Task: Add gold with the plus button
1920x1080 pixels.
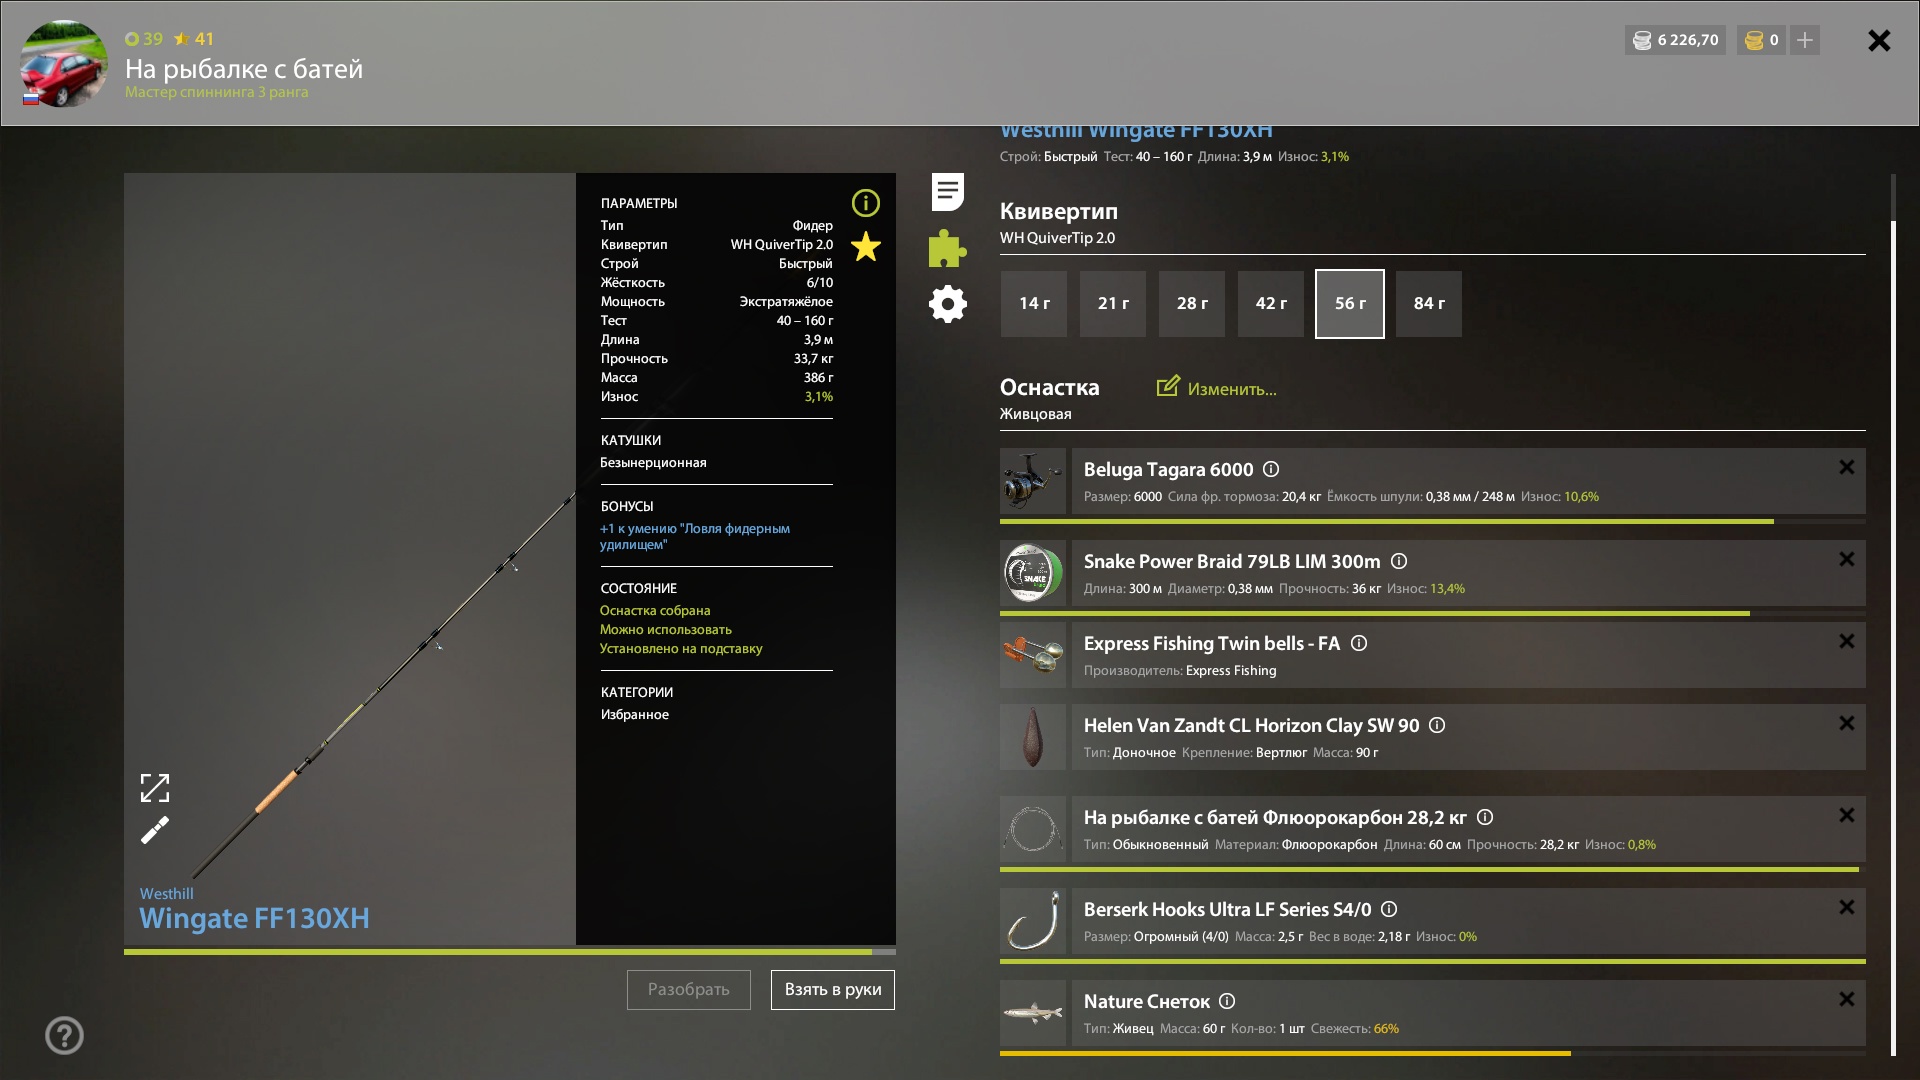Action: click(x=1805, y=40)
